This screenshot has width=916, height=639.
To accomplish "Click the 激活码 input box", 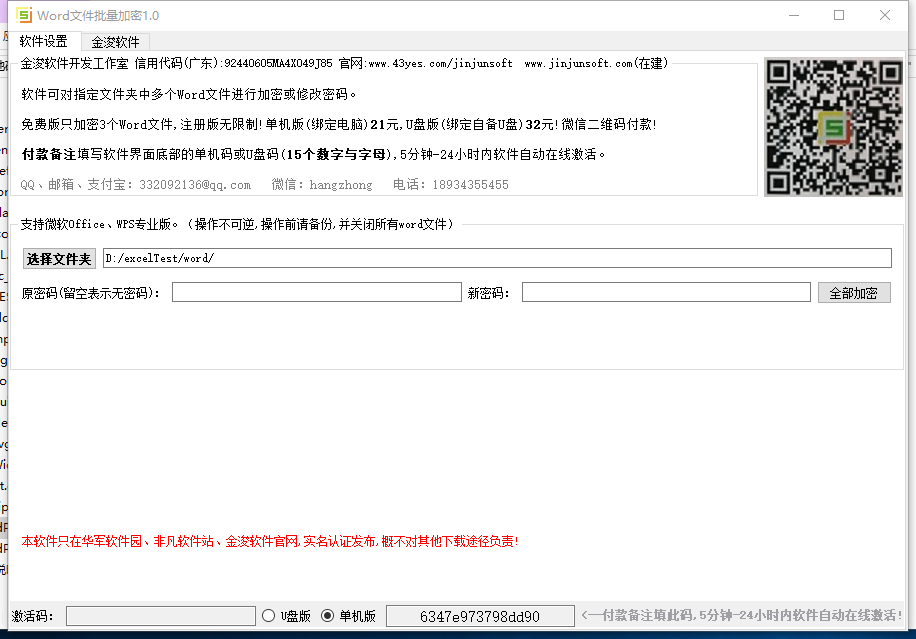I will click(x=160, y=616).
